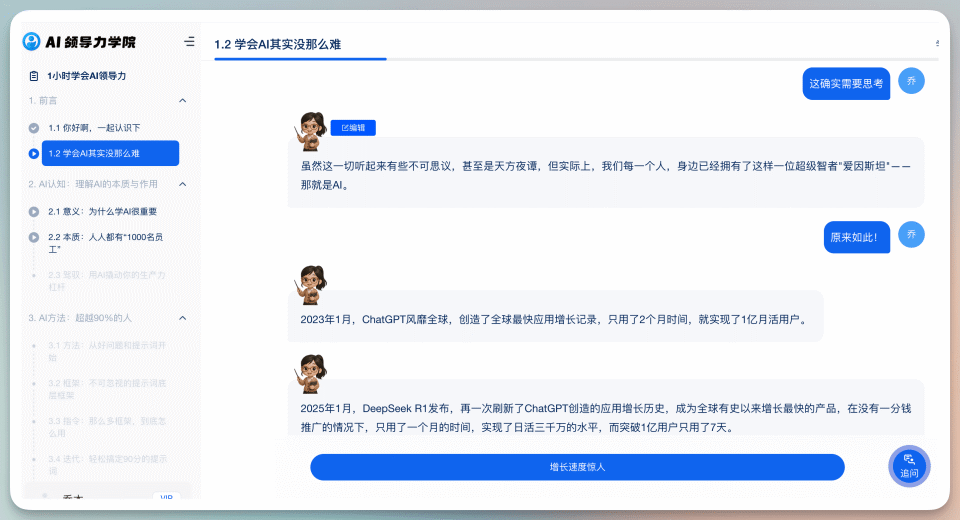Image resolution: width=960 pixels, height=520 pixels.
Task: Click the user avatar beside 原来如此!
Action: click(911, 235)
